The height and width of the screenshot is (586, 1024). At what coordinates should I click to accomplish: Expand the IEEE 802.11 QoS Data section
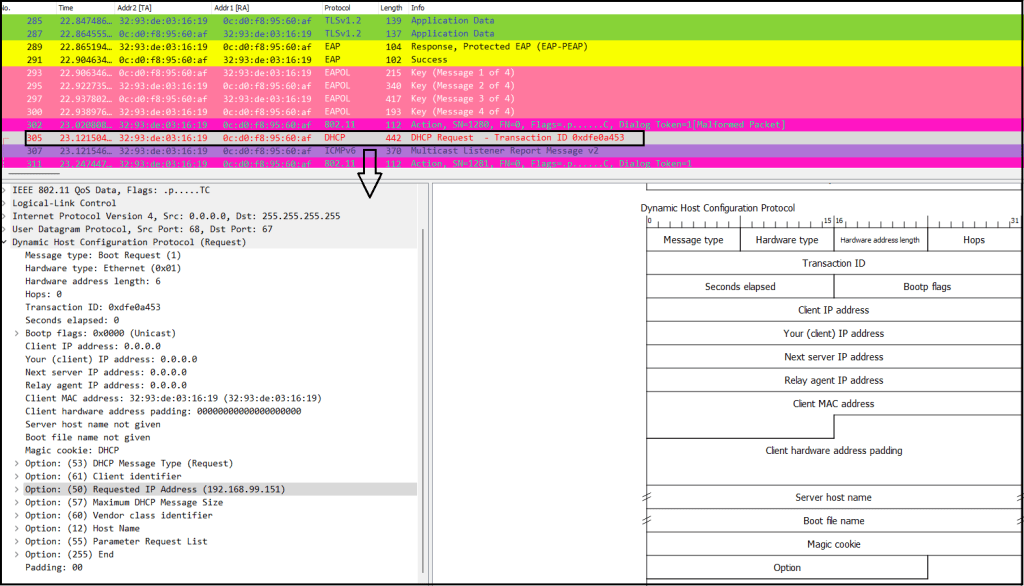point(5,190)
